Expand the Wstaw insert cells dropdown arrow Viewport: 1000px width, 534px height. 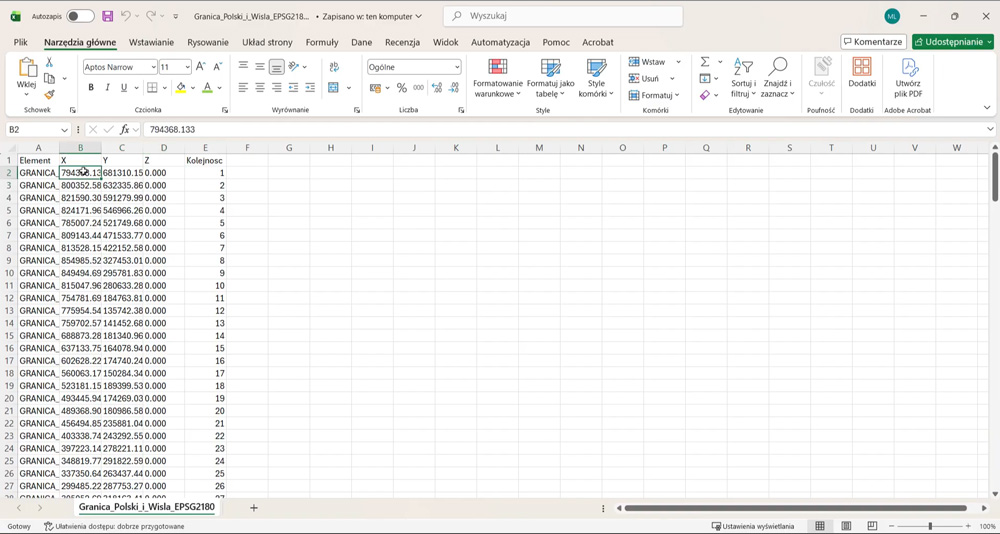[x=679, y=62]
